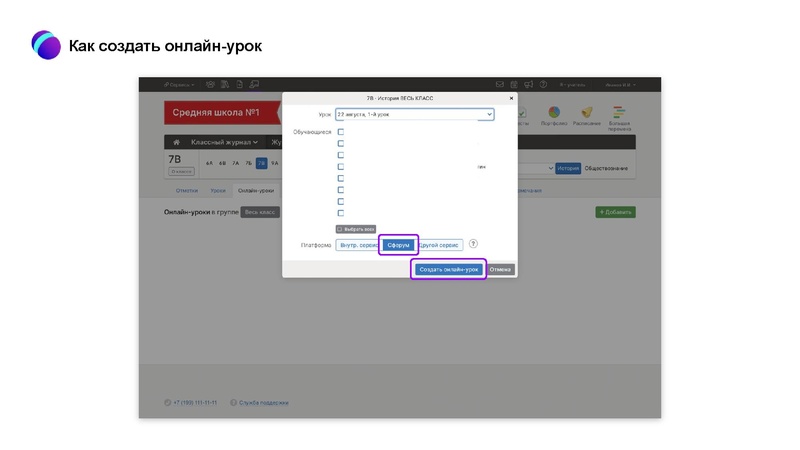
Task: Switch to the Уроки tab
Action: tap(218, 190)
